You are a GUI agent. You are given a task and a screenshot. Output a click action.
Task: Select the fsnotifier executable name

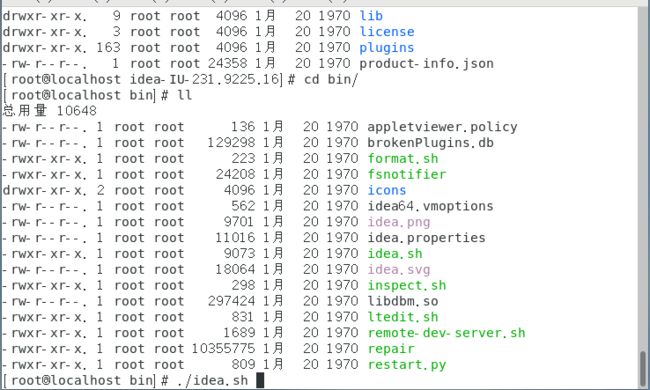pos(407,174)
